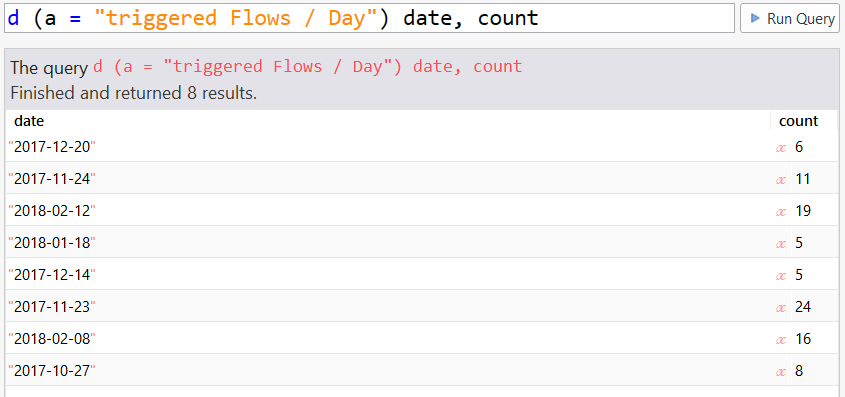Sort by the count column header
845x397 pixels.
(799, 121)
